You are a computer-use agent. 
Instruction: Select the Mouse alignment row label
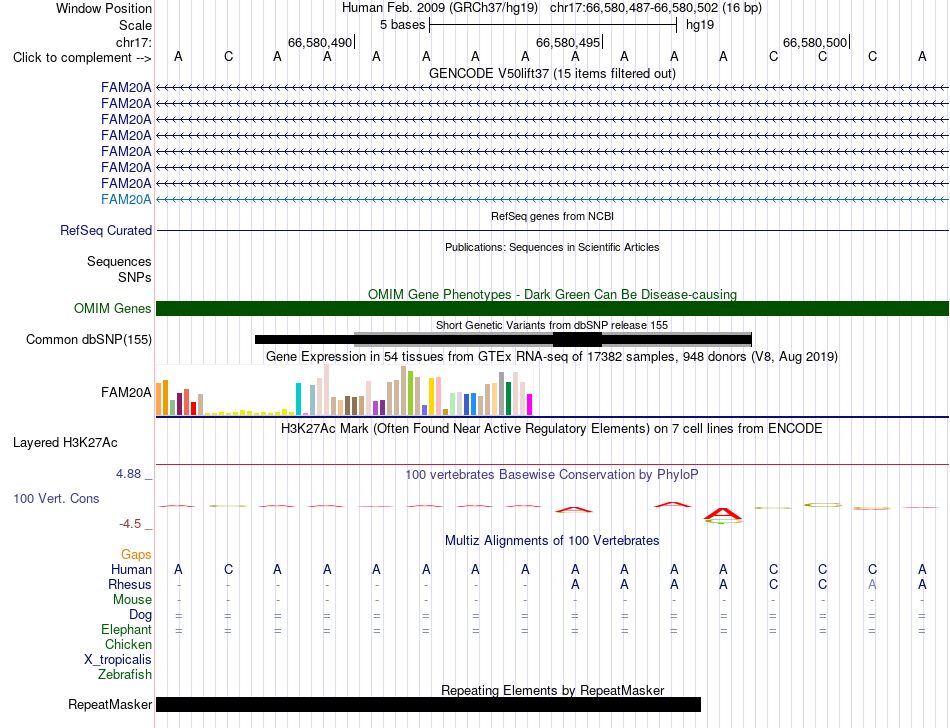tap(132, 599)
